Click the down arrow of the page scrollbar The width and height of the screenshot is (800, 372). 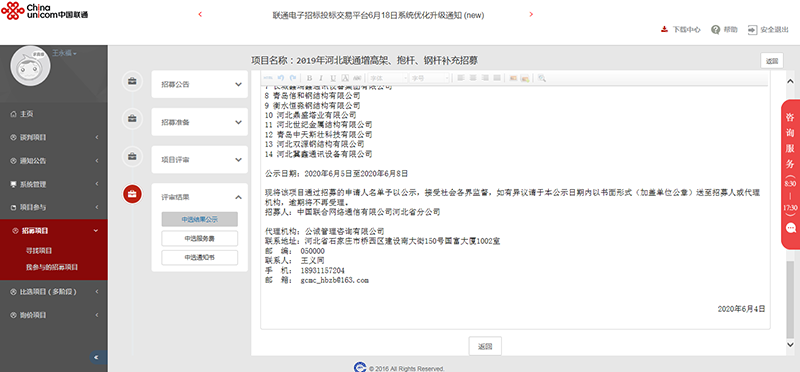tap(790, 345)
